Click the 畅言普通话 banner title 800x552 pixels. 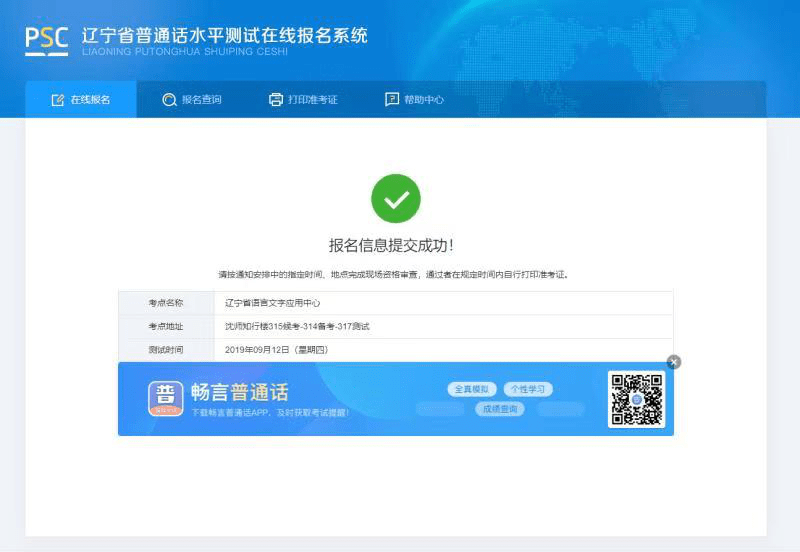[240, 392]
